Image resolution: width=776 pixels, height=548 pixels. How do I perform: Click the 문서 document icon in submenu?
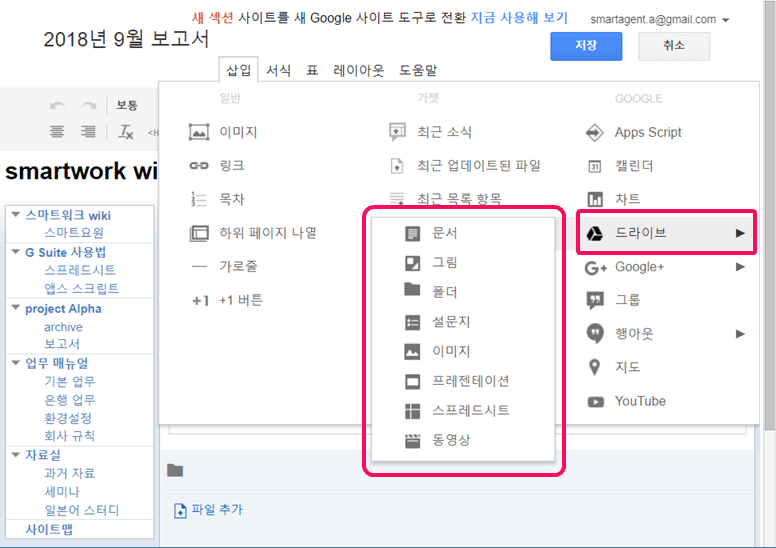[x=412, y=233]
